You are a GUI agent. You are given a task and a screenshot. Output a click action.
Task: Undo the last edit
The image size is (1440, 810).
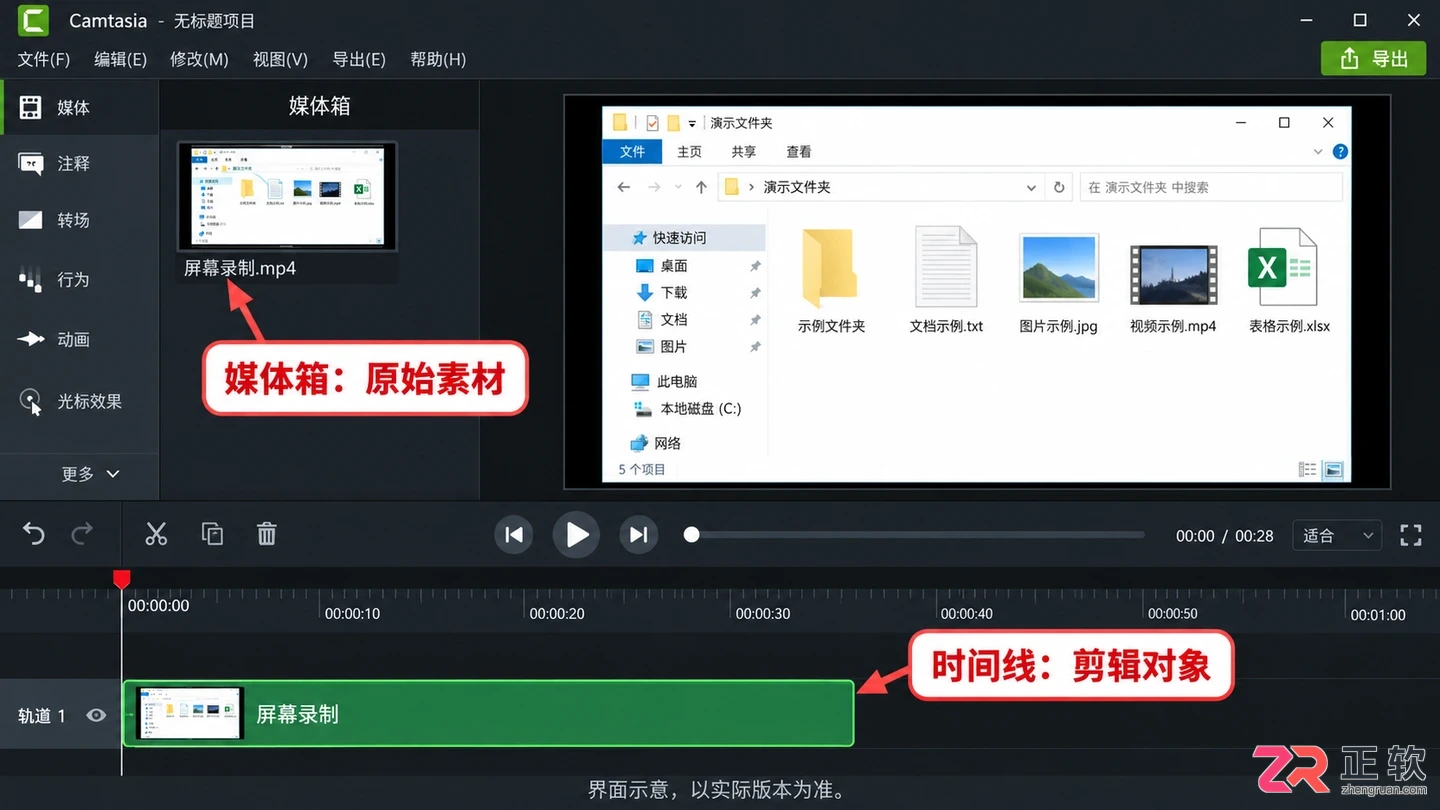(x=34, y=534)
